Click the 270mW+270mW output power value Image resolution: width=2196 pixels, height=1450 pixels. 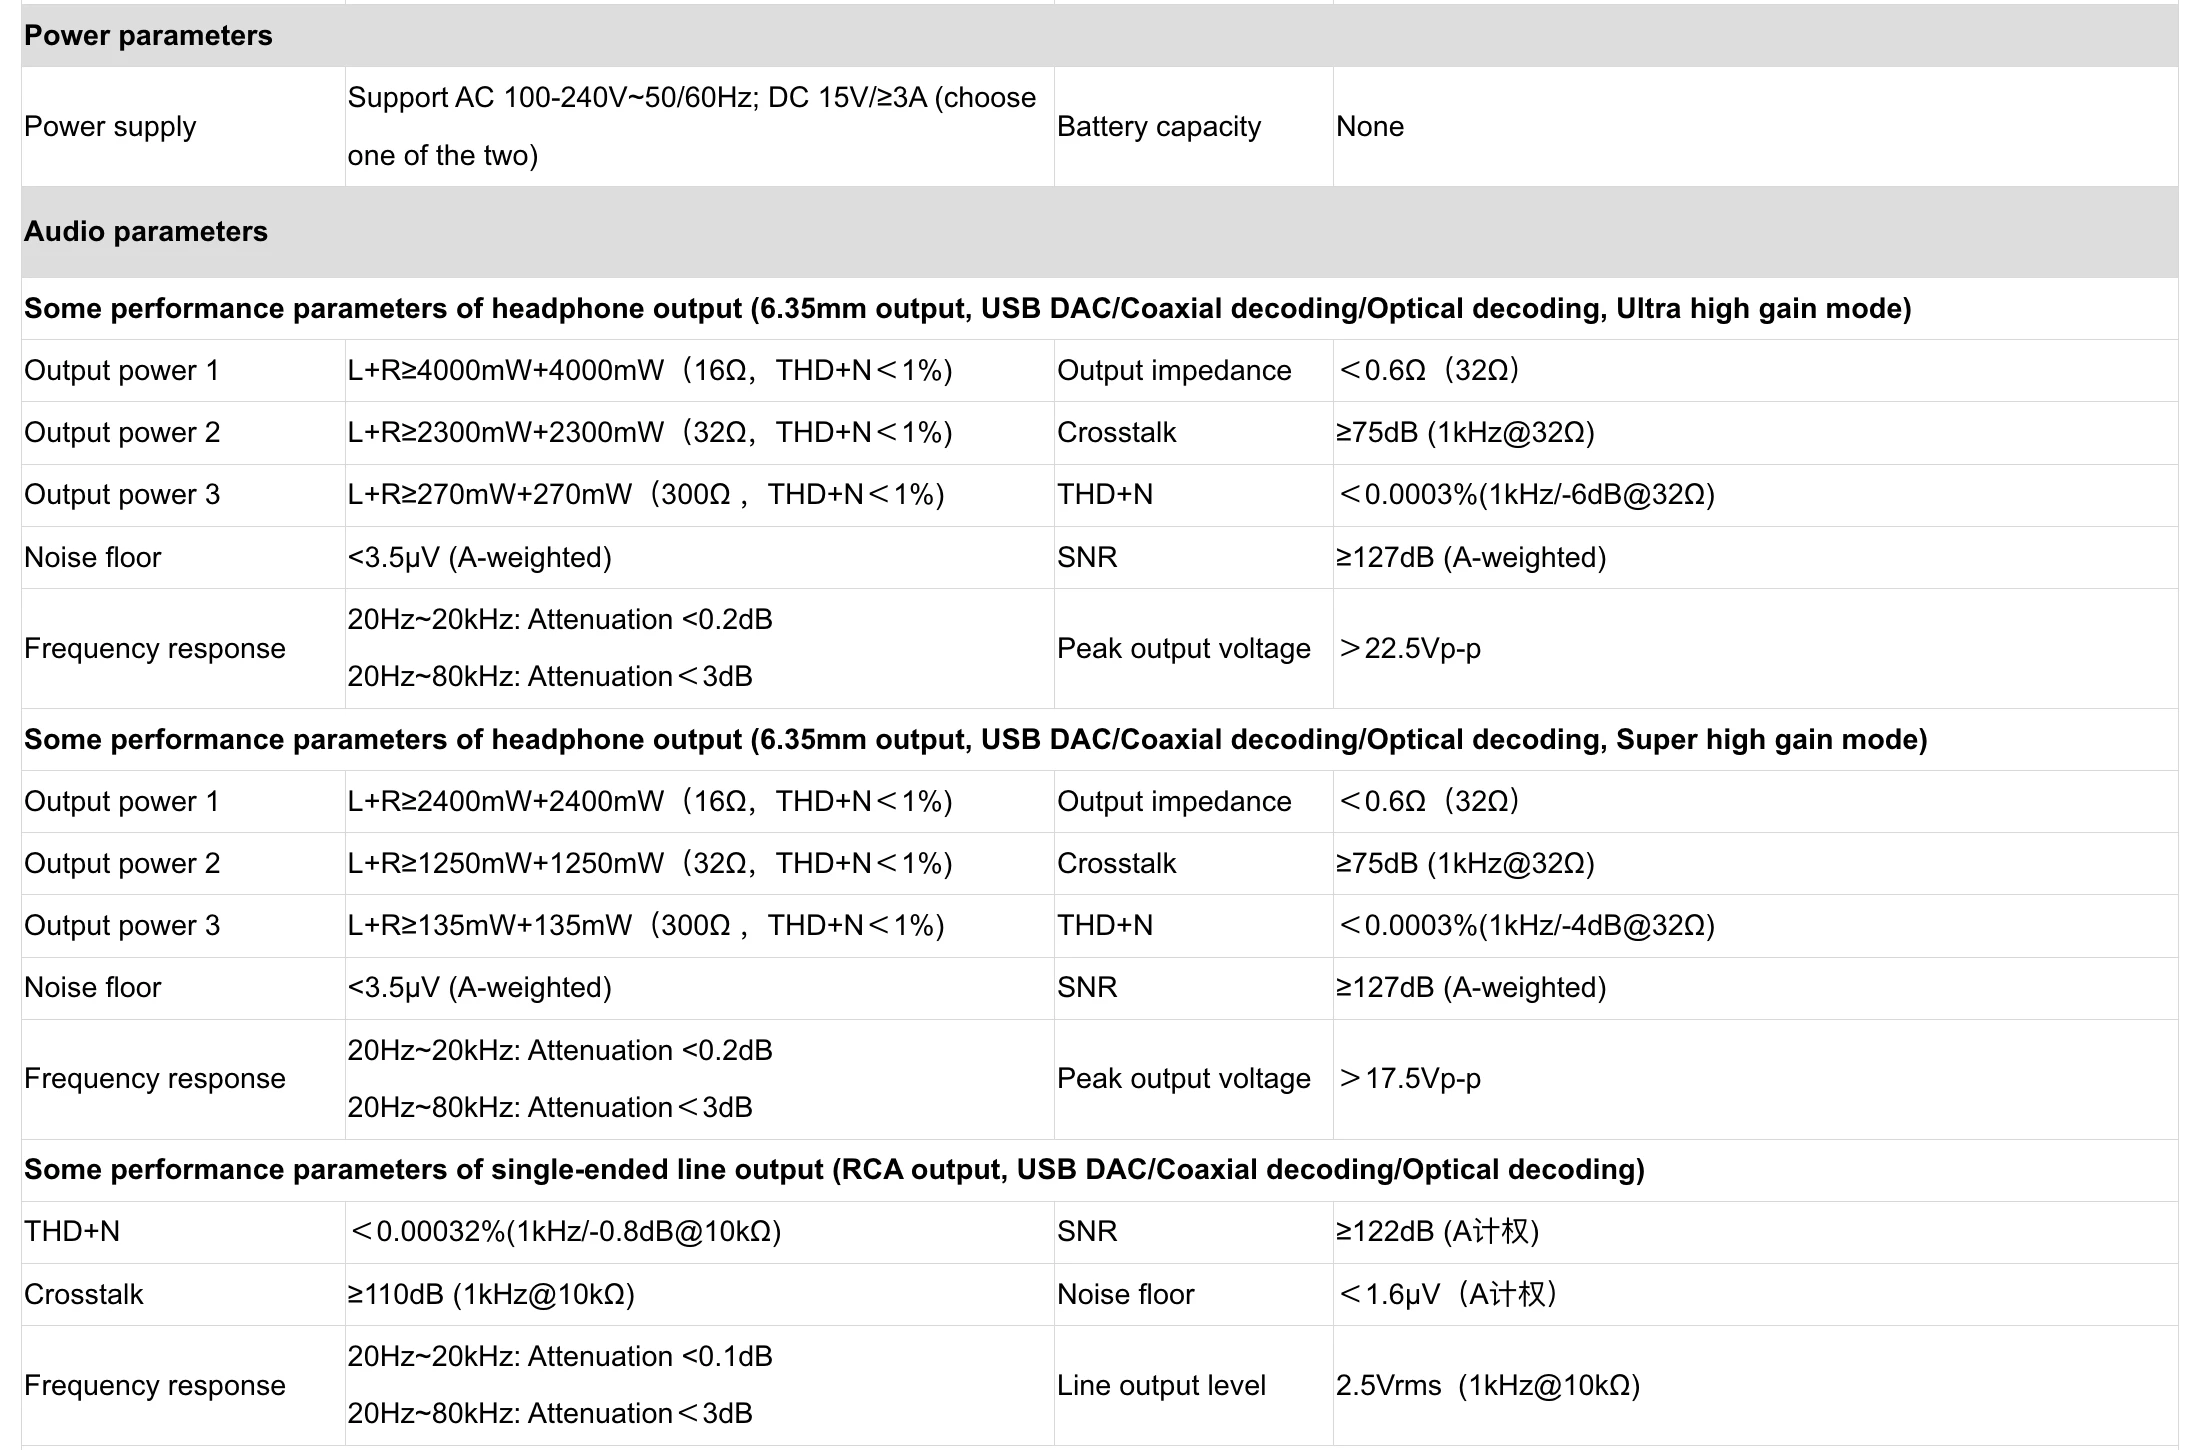point(646,495)
